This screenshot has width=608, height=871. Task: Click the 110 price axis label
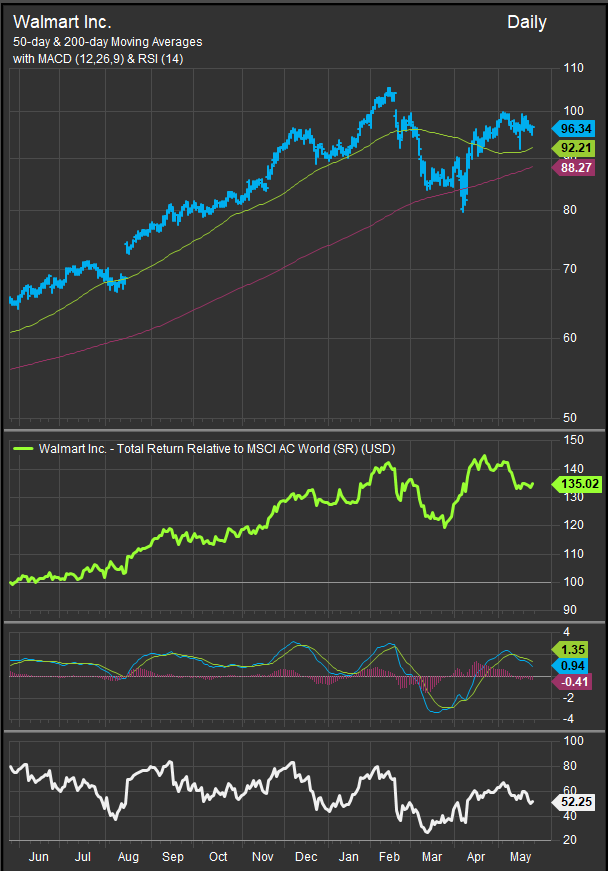click(x=573, y=68)
